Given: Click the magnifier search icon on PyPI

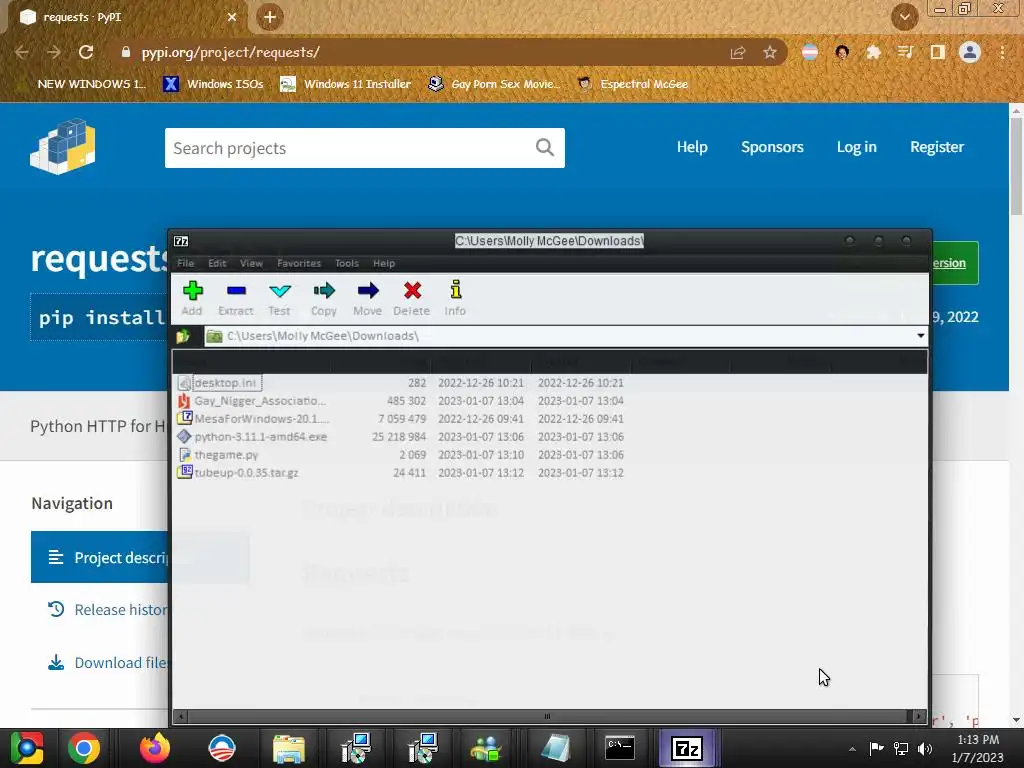Looking at the screenshot, I should pos(545,148).
